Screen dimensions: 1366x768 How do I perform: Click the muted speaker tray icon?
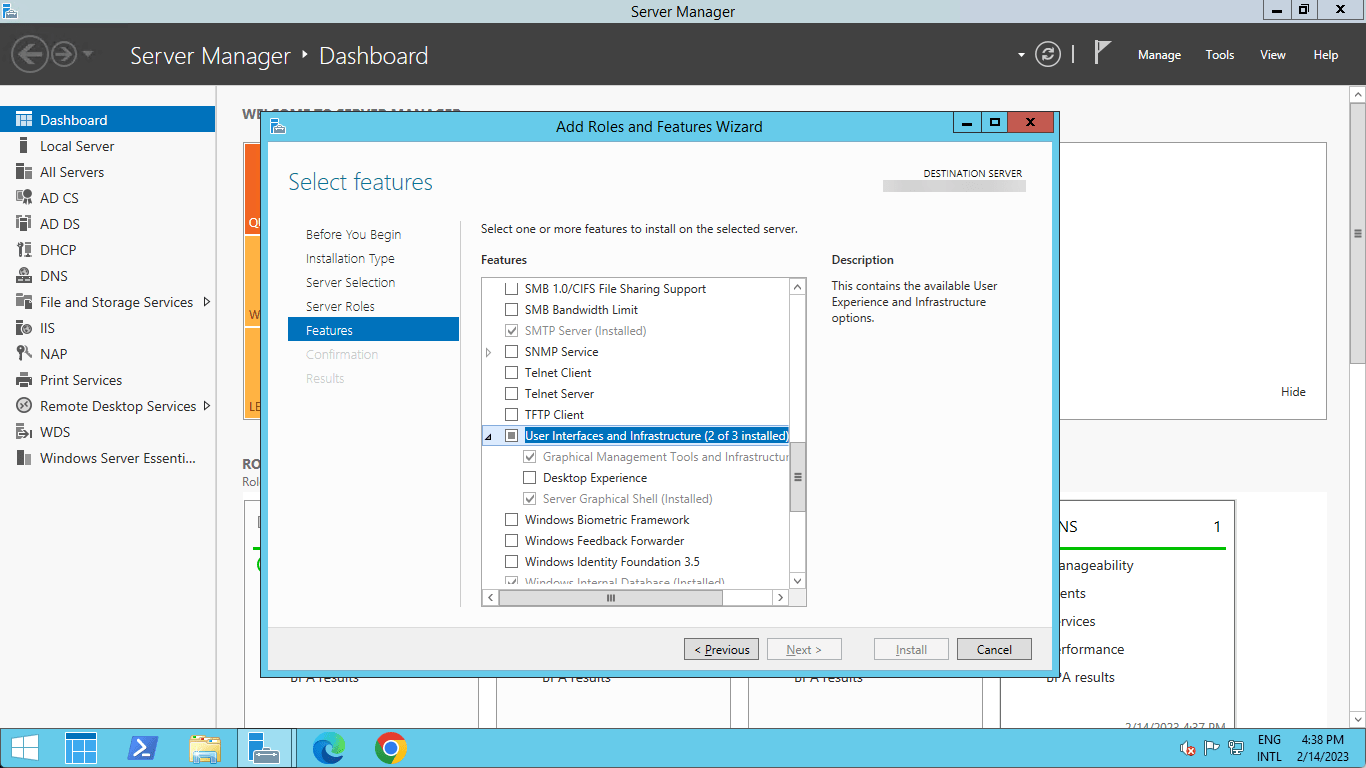pos(1188,747)
